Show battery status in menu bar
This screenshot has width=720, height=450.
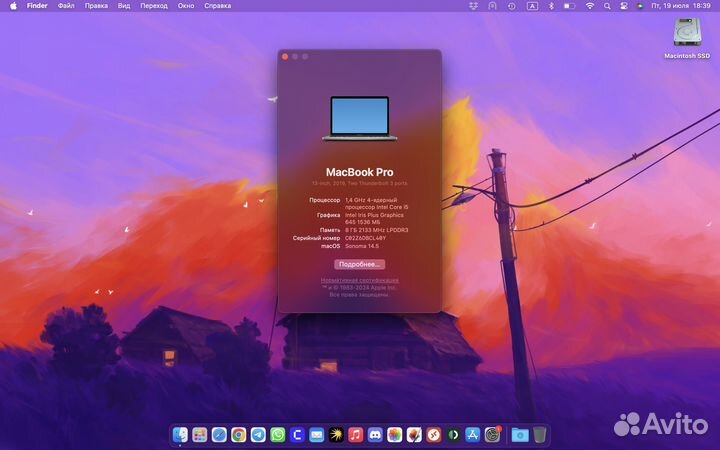click(x=569, y=6)
